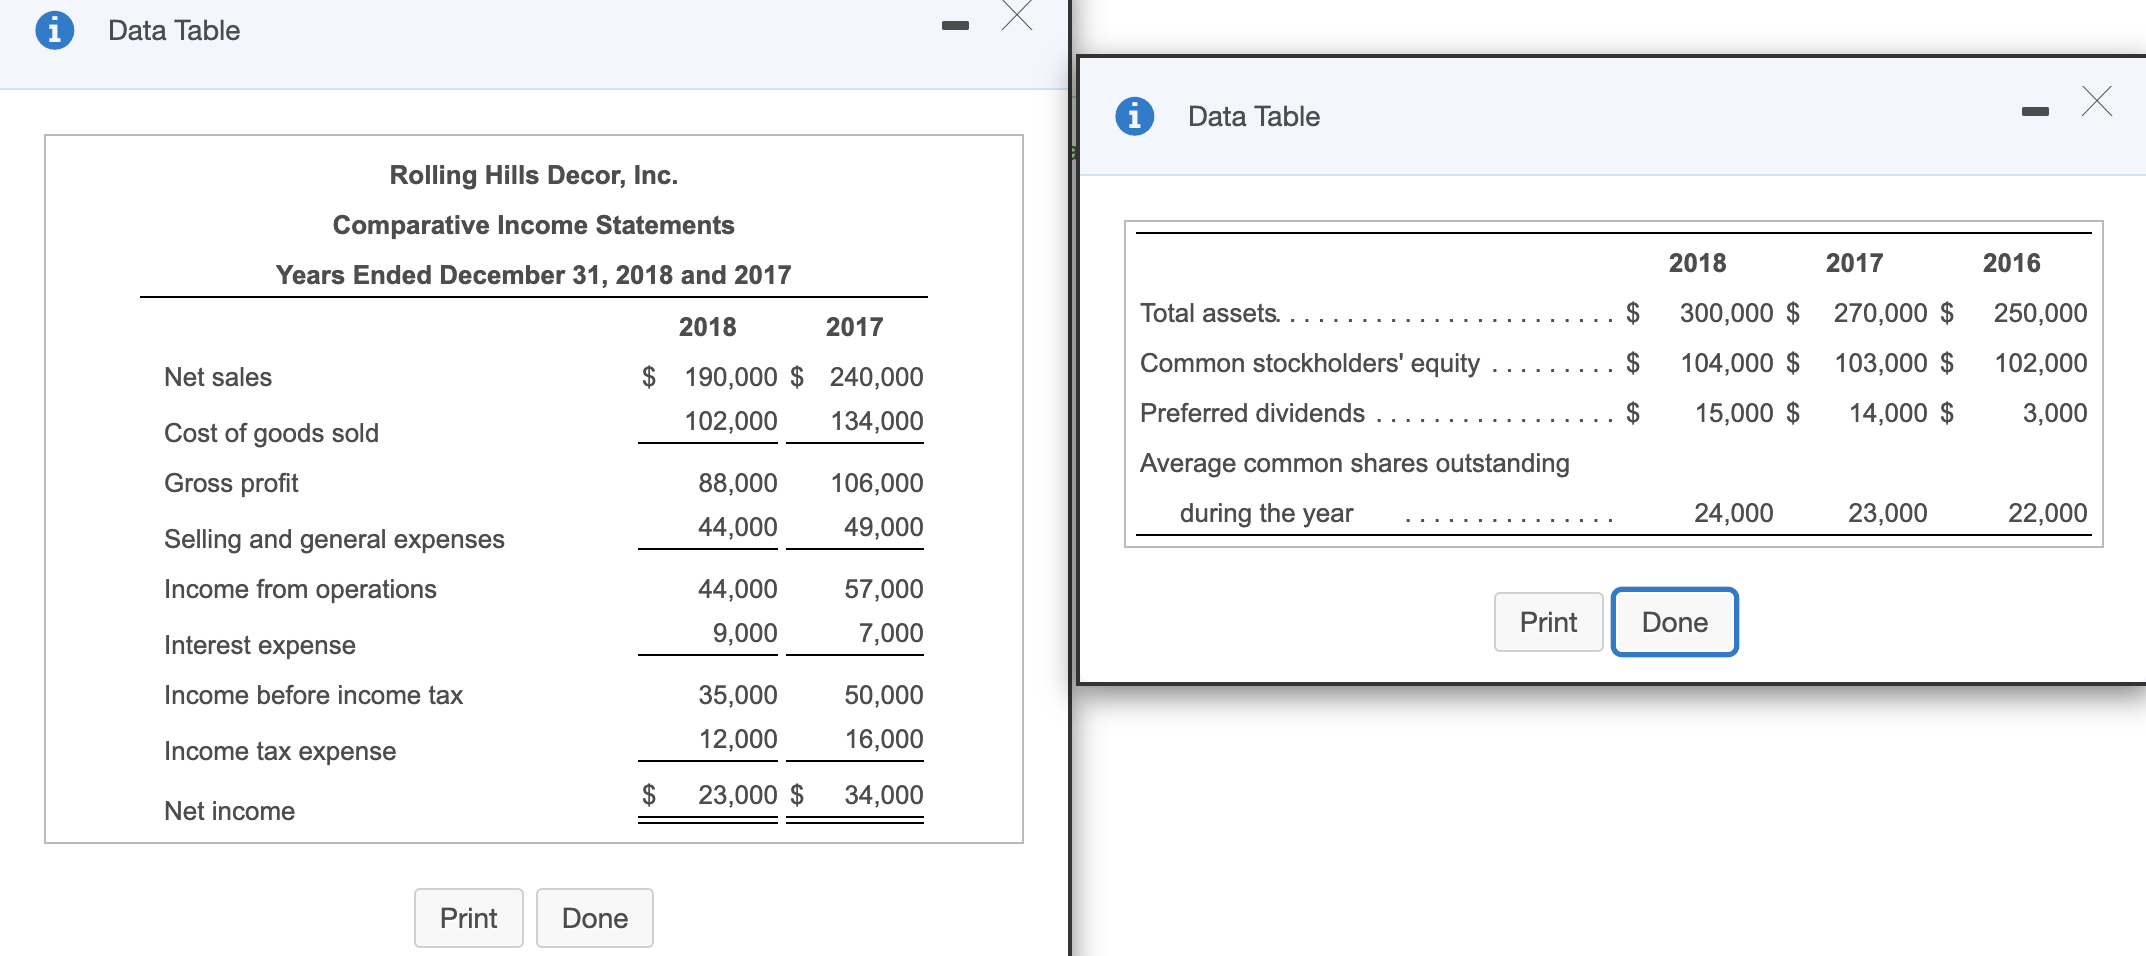Select the 2017 net income 34,000

point(883,795)
